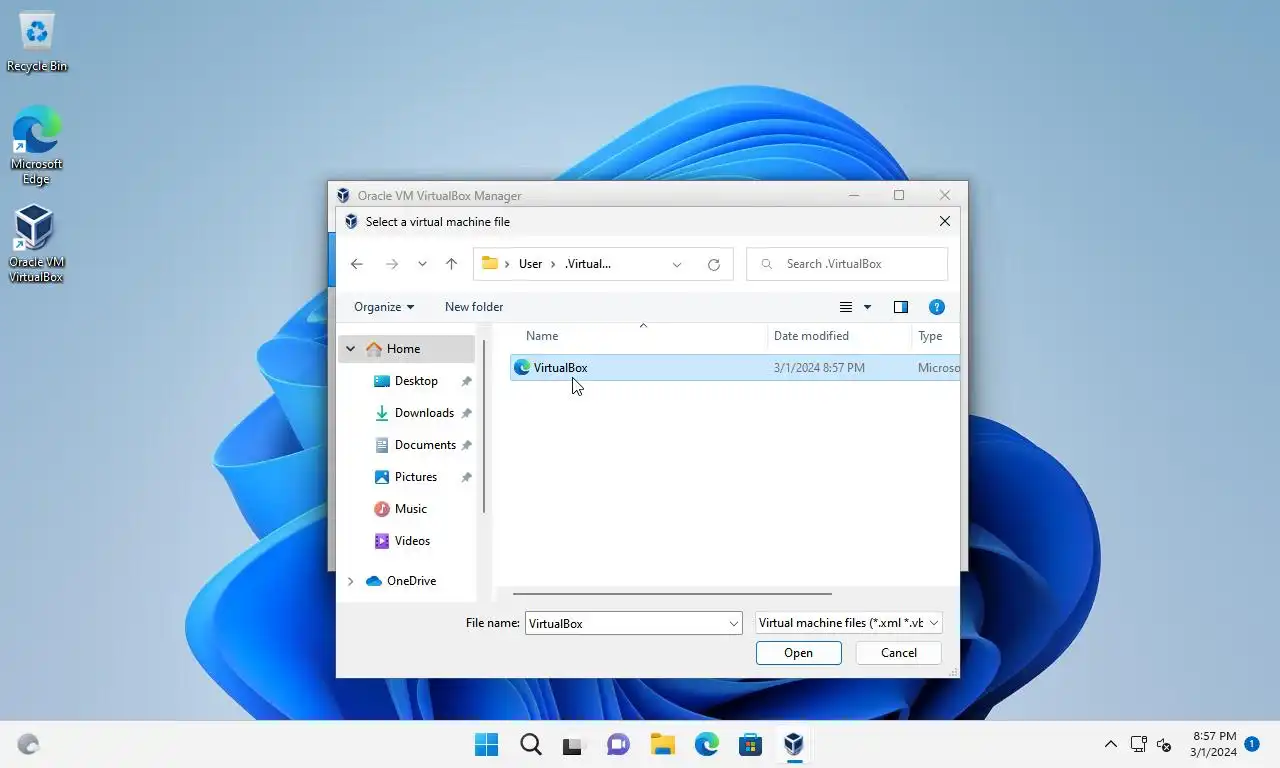Screen dimensions: 1280x768
Task: Unpin Pictures using its pin icon
Action: (466, 477)
